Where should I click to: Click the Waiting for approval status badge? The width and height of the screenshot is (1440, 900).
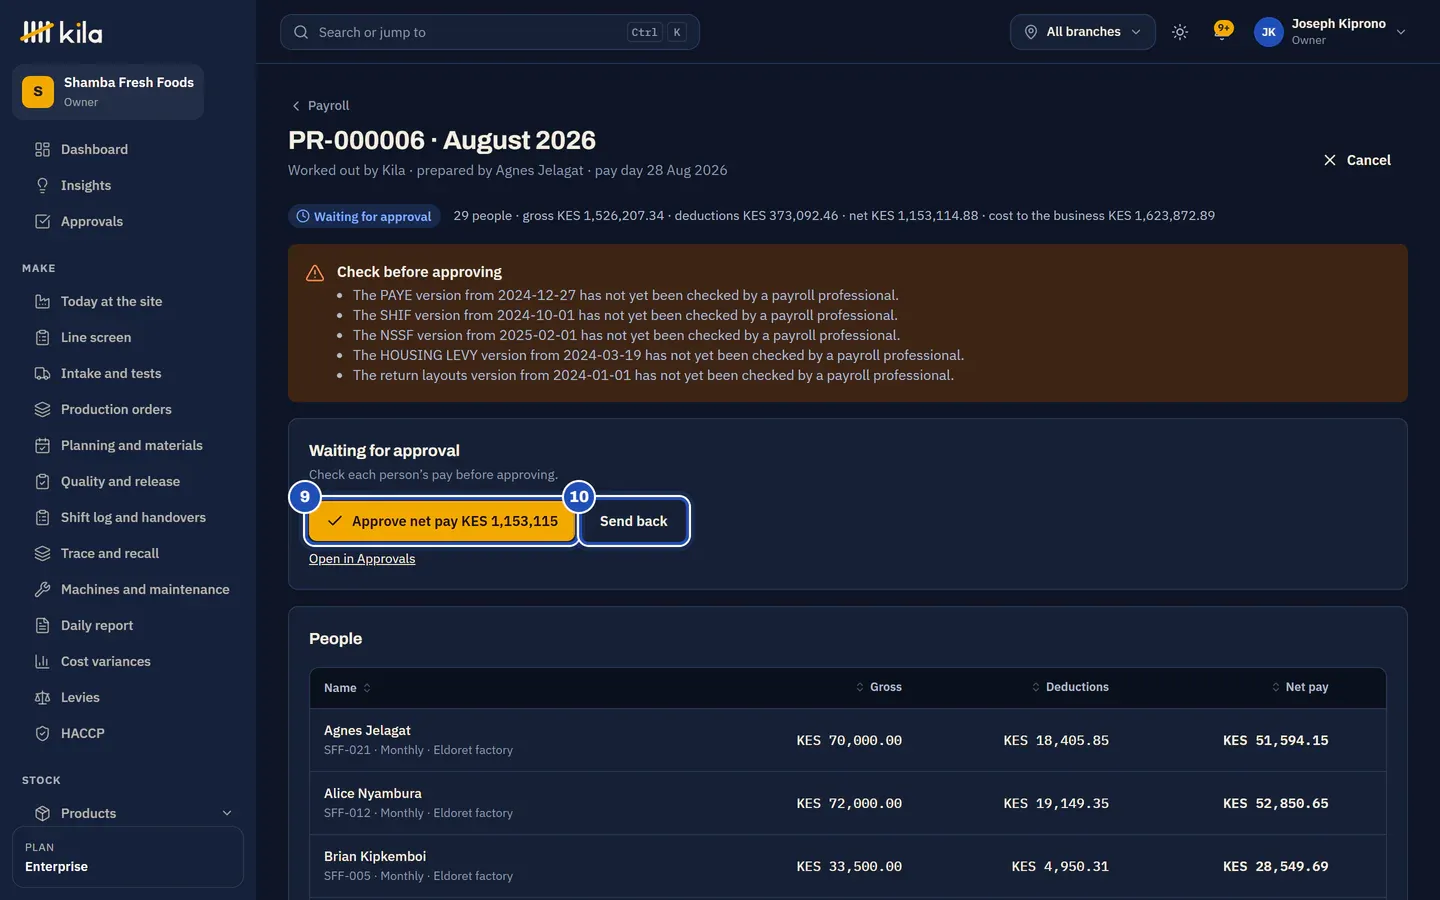tap(364, 216)
